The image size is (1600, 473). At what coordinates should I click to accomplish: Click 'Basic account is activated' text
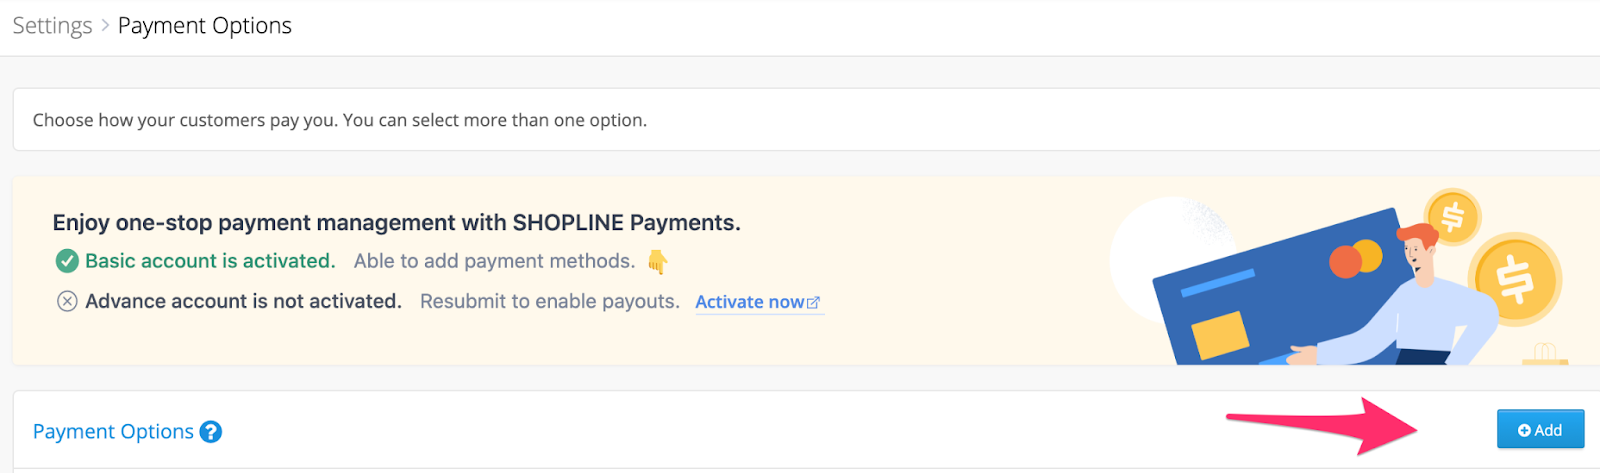pyautogui.click(x=210, y=261)
